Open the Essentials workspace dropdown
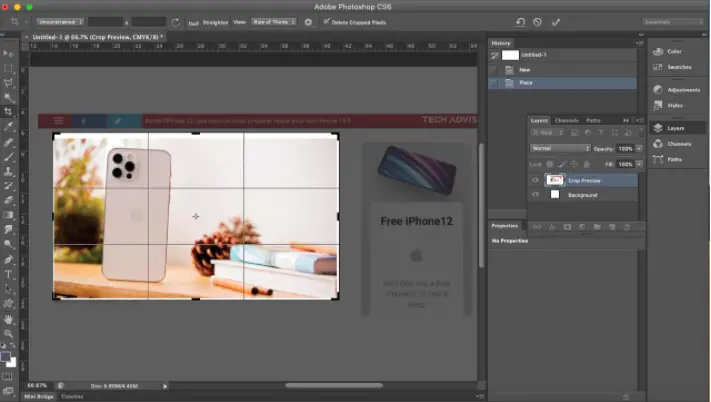Image resolution: width=711 pixels, height=402 pixels. [x=673, y=22]
